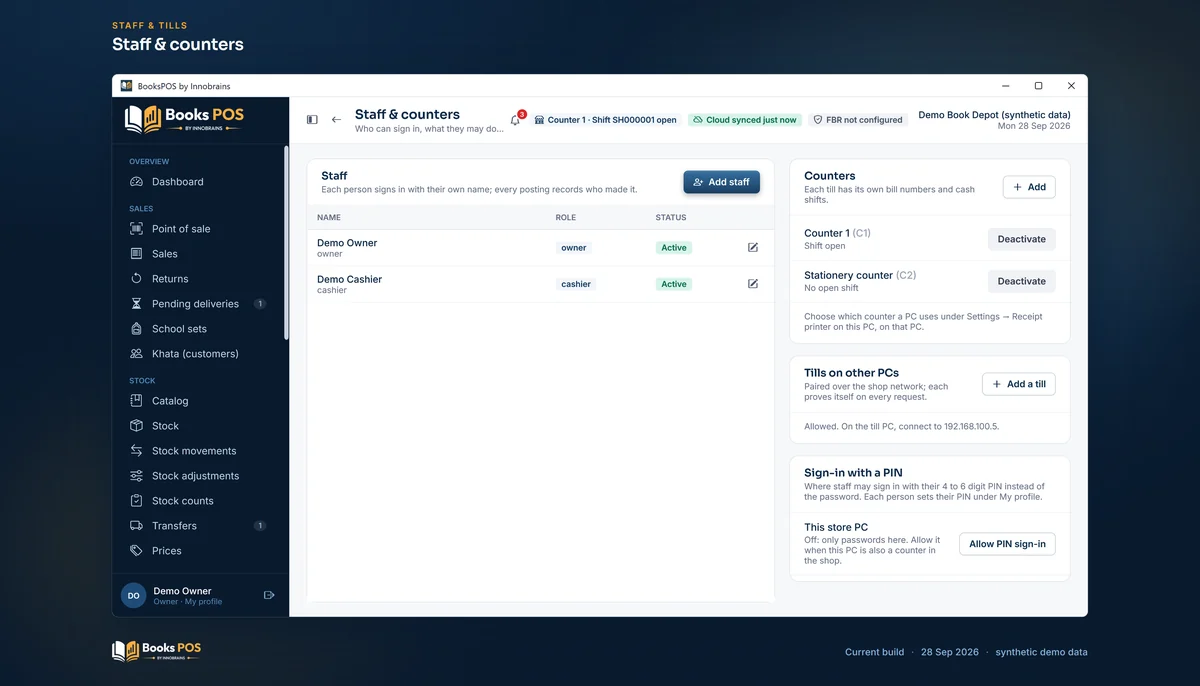1200x686 pixels.
Task: Click the Transfers truck icon
Action: coord(136,526)
